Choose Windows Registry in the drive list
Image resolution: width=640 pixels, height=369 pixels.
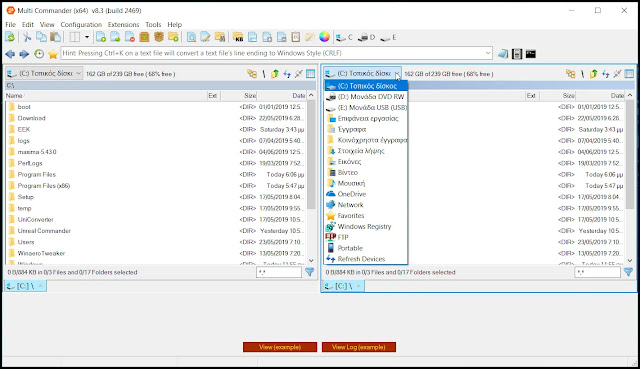366,227
